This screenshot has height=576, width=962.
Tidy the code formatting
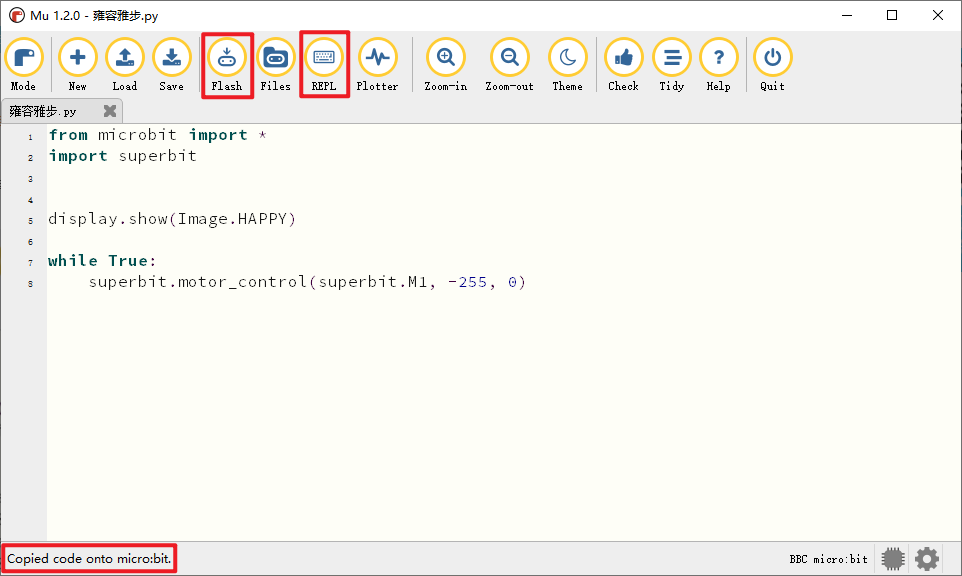[x=672, y=65]
